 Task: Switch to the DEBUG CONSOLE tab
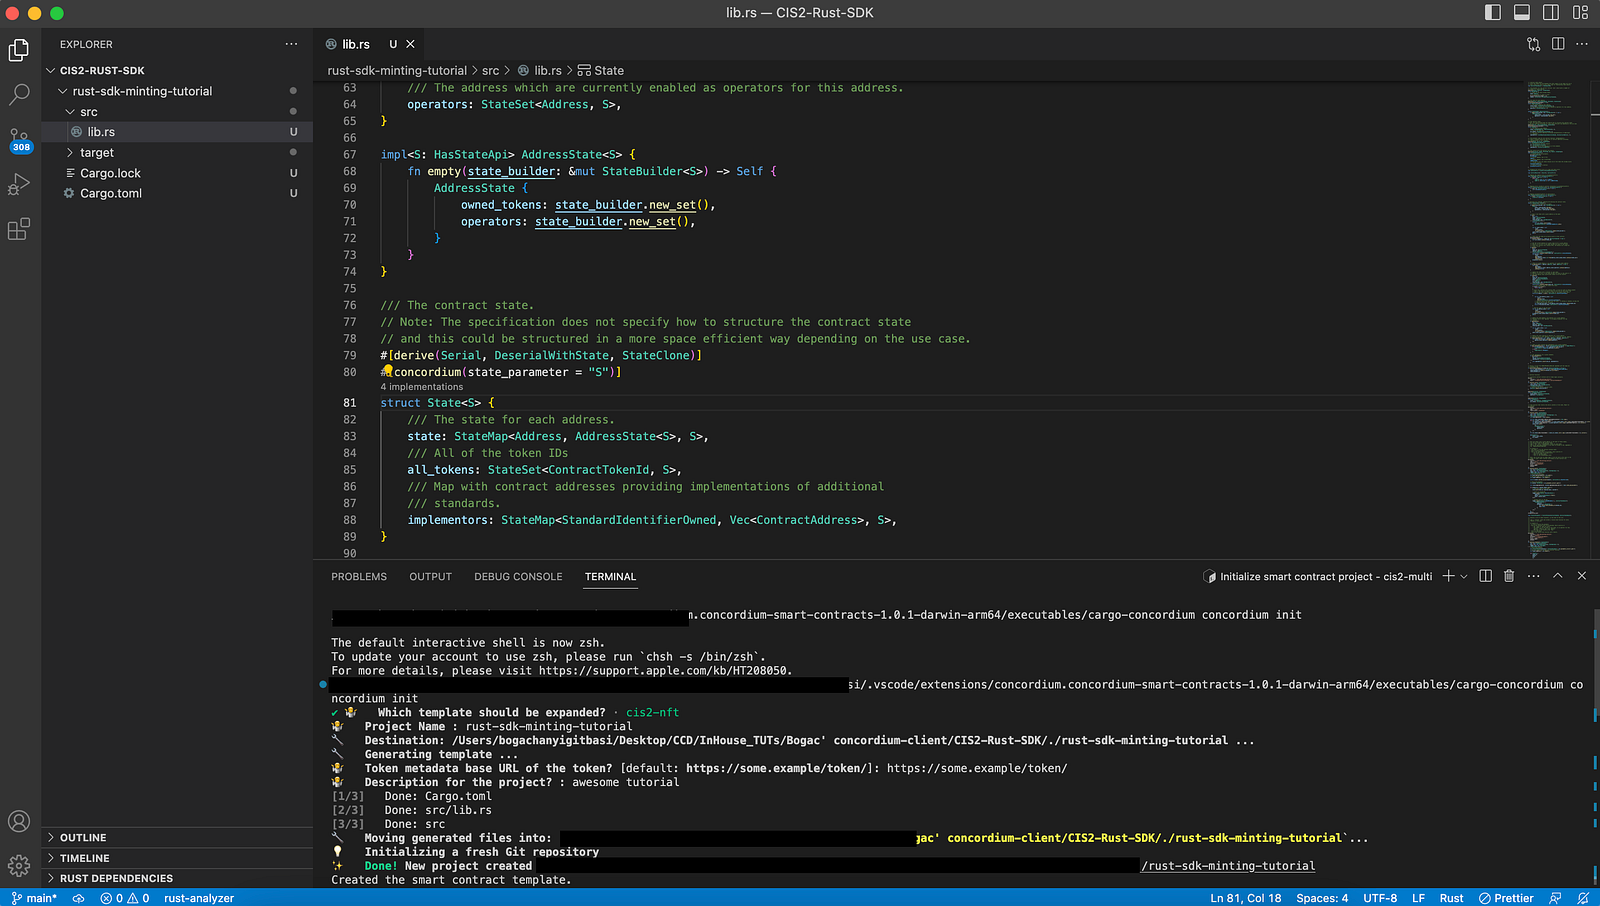518,577
